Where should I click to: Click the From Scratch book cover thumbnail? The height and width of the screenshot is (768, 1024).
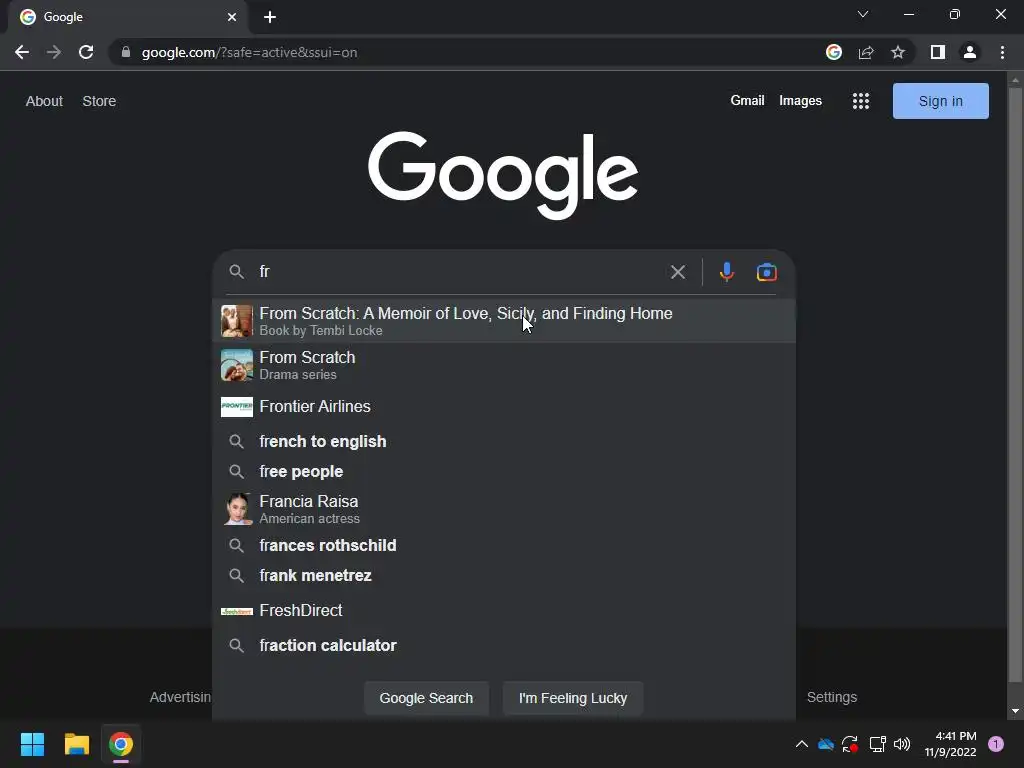(236, 321)
